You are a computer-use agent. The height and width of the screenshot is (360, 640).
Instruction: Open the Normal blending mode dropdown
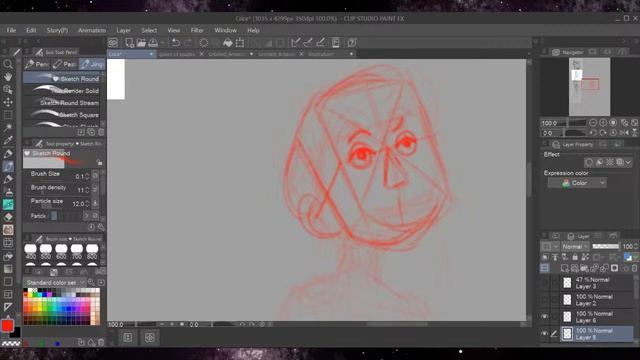575,247
